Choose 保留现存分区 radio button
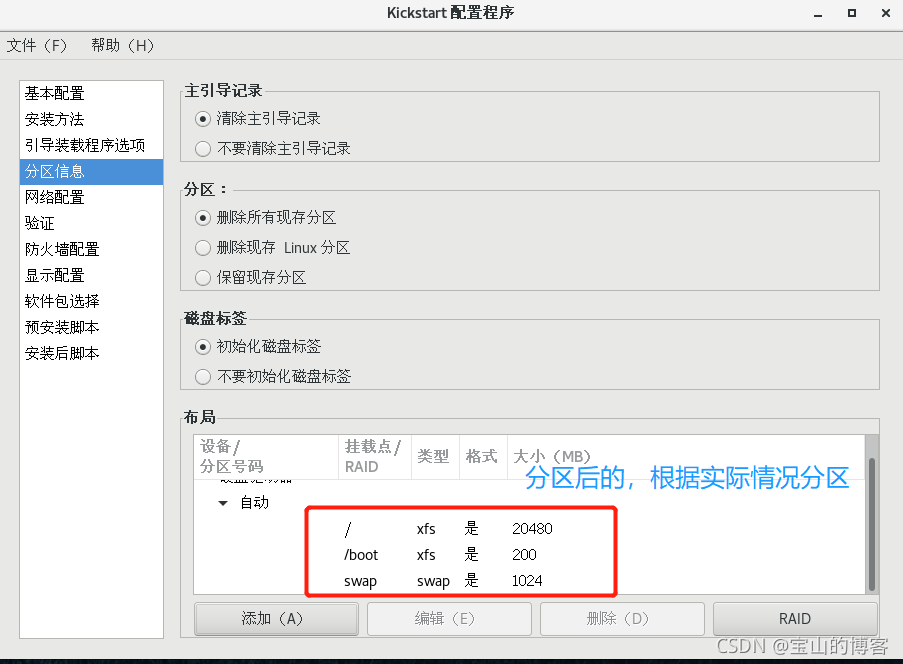The width and height of the screenshot is (903, 664). point(204,278)
